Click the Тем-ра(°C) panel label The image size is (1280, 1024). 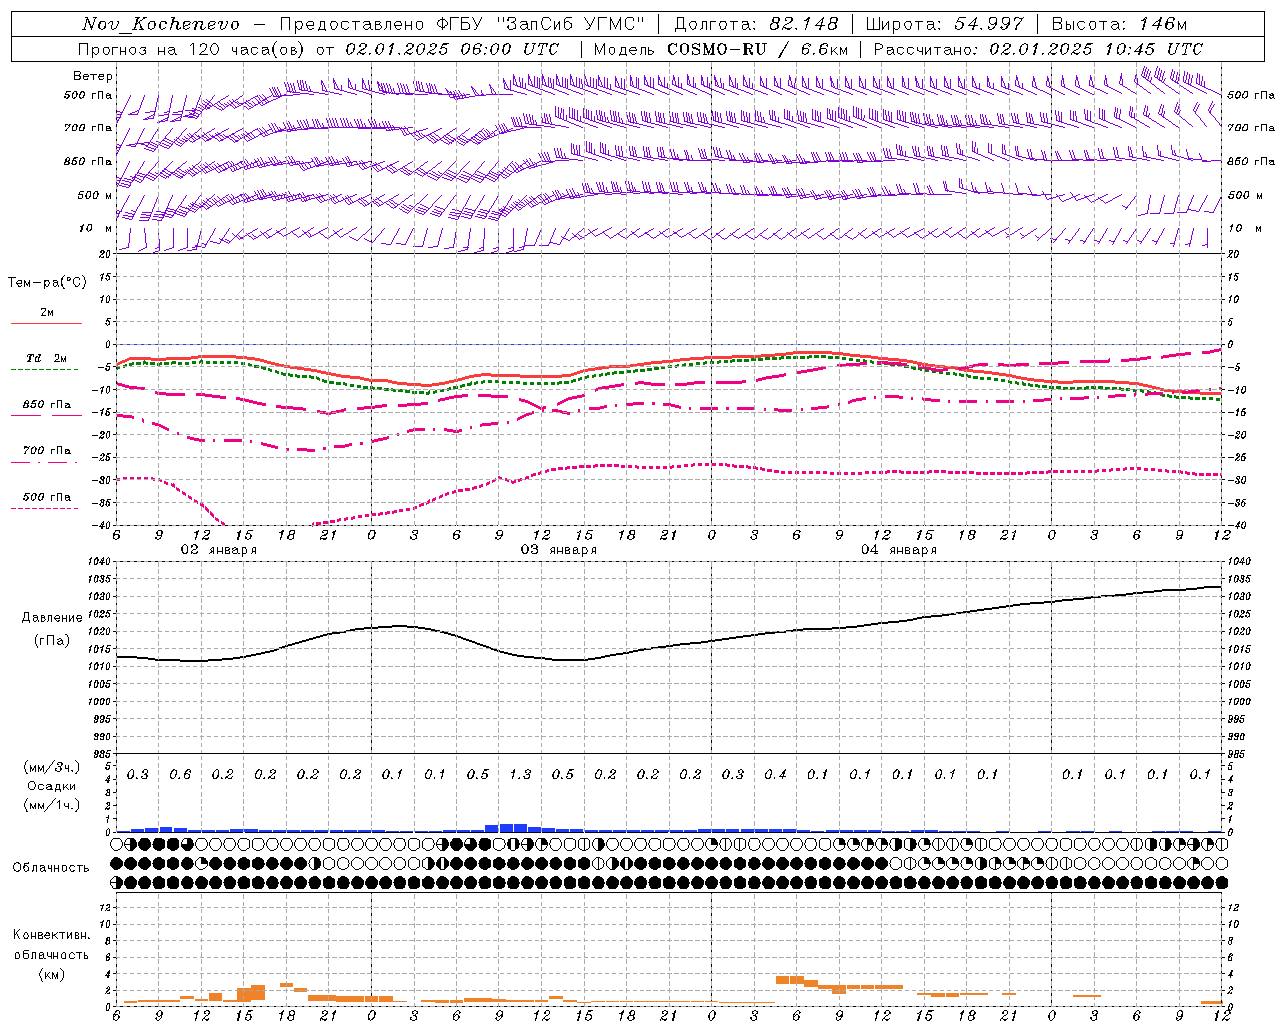(47, 283)
